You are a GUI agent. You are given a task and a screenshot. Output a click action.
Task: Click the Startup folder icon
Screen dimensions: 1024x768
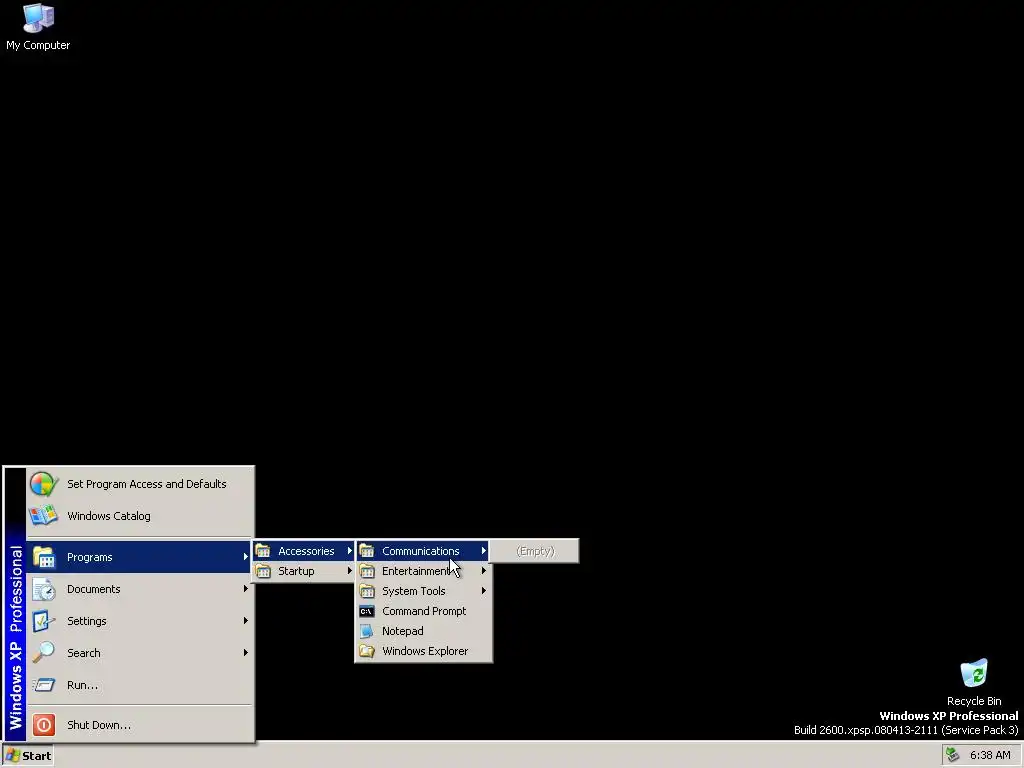click(x=263, y=571)
